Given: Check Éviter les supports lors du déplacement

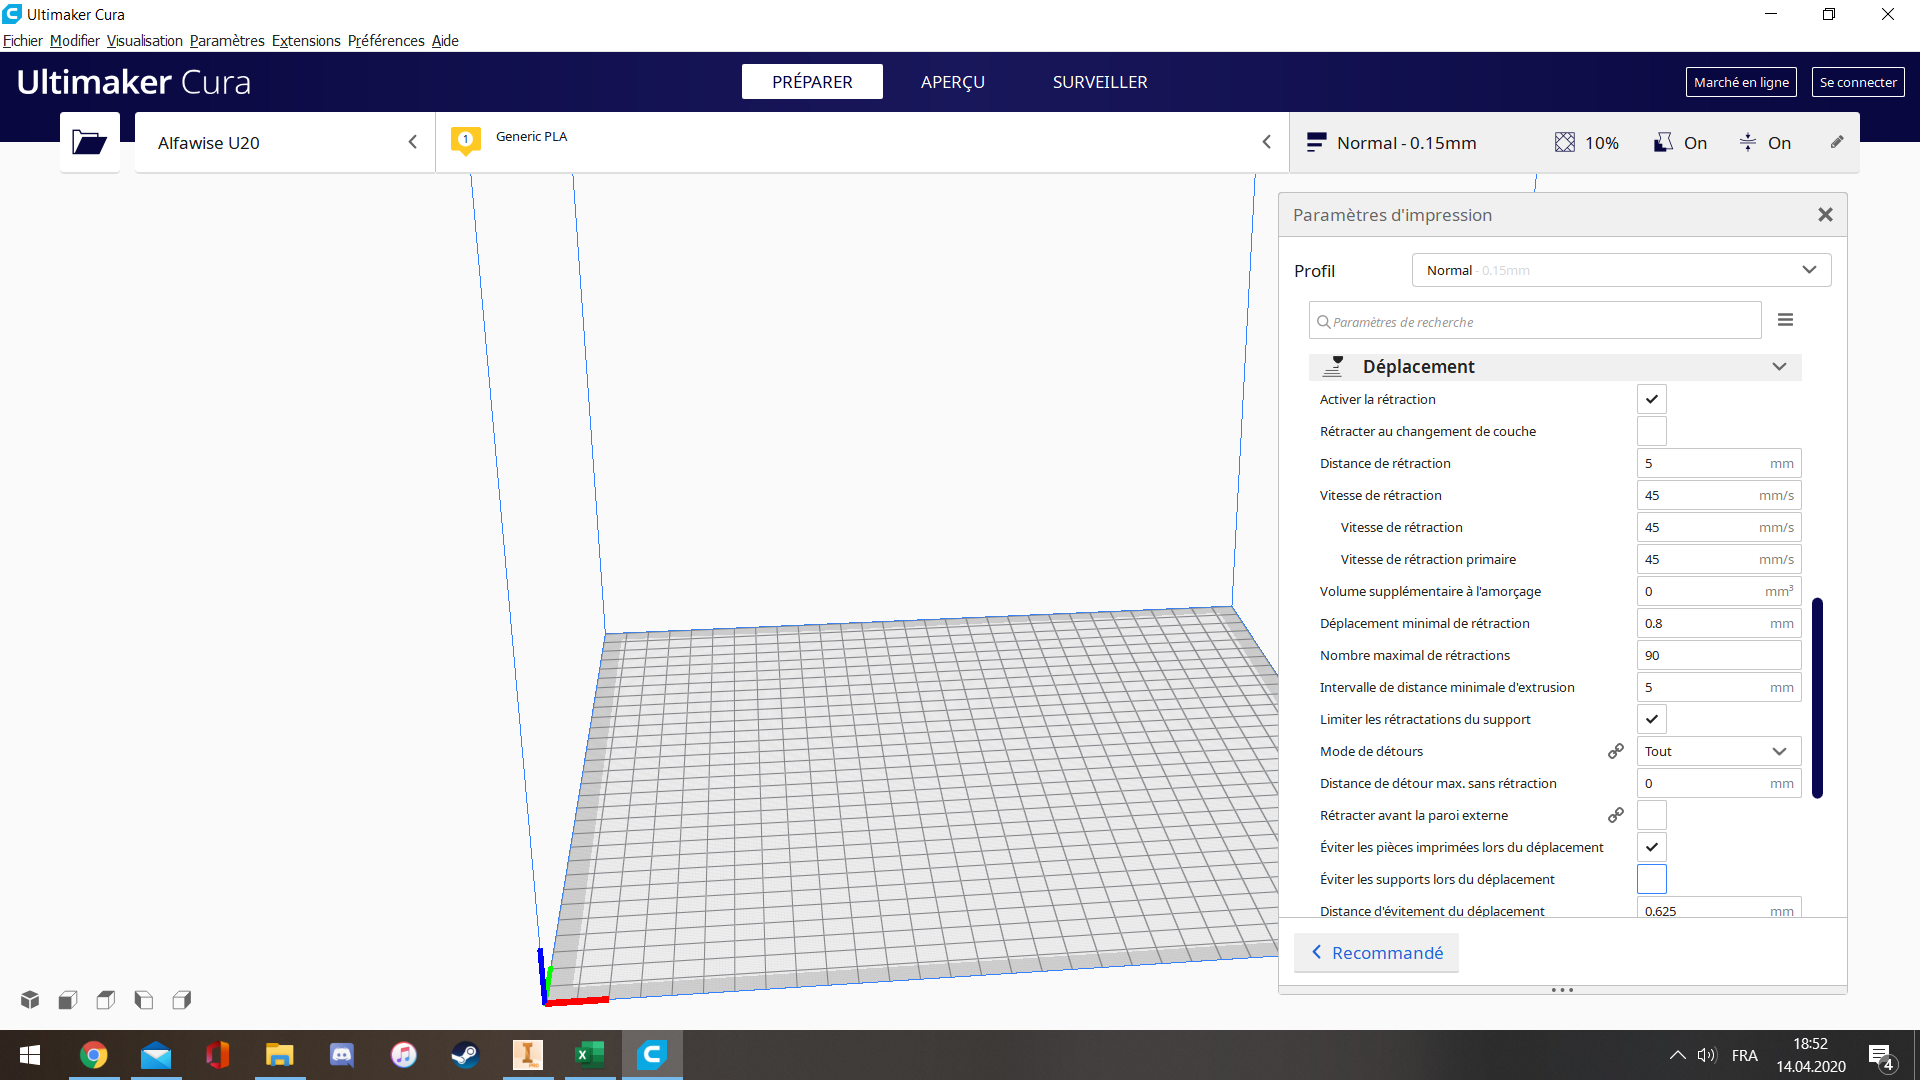Looking at the screenshot, I should tap(1651, 879).
